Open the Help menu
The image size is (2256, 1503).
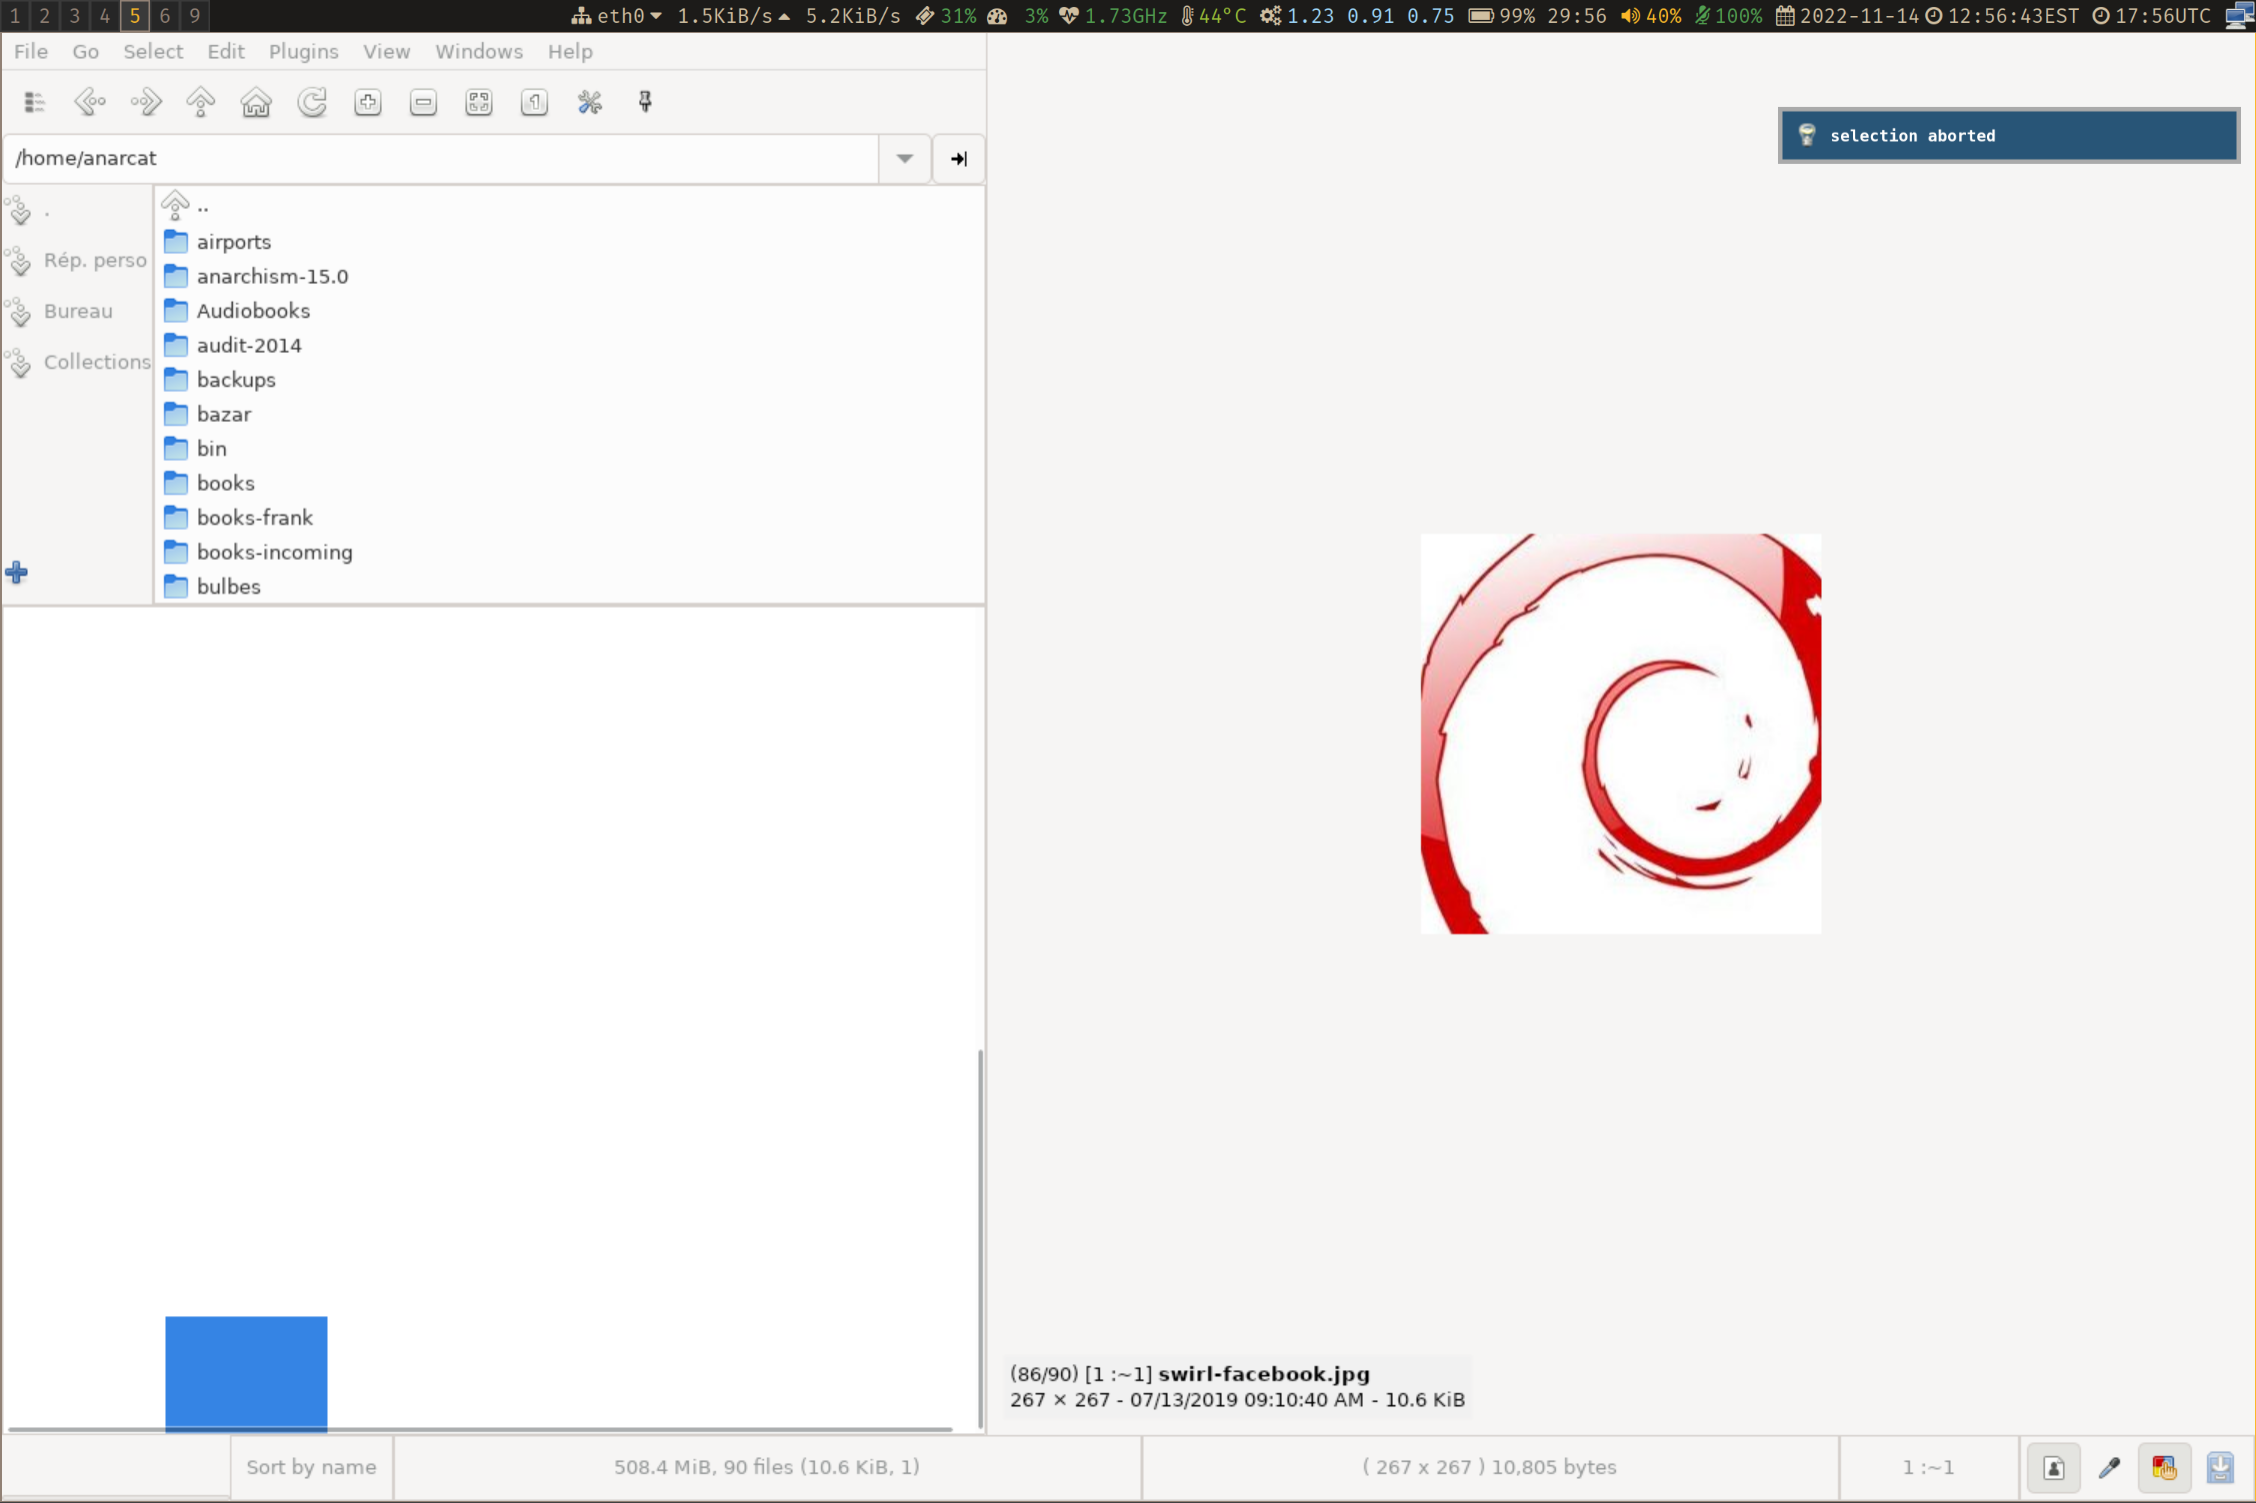tap(570, 52)
